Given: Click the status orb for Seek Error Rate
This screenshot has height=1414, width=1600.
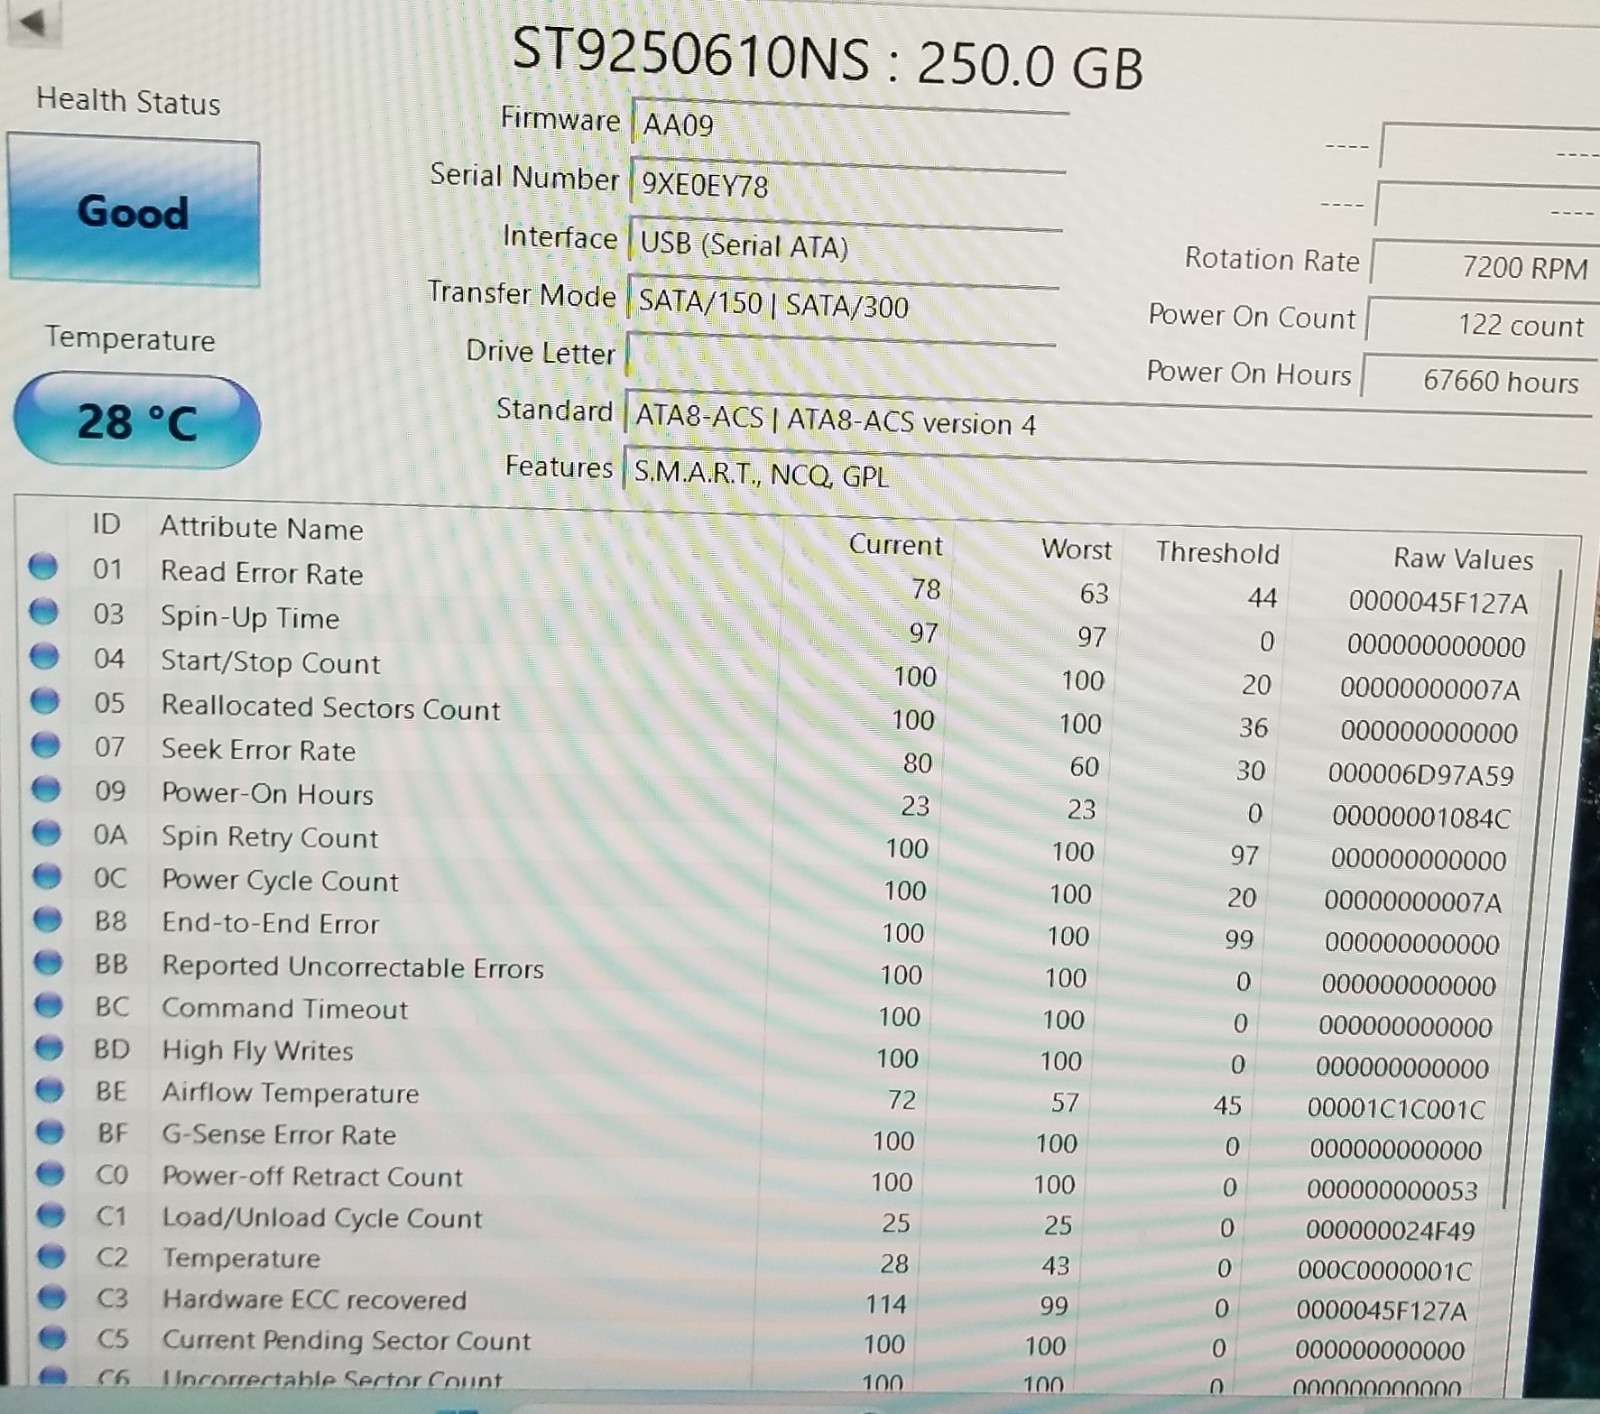Looking at the screenshot, I should point(46,745).
